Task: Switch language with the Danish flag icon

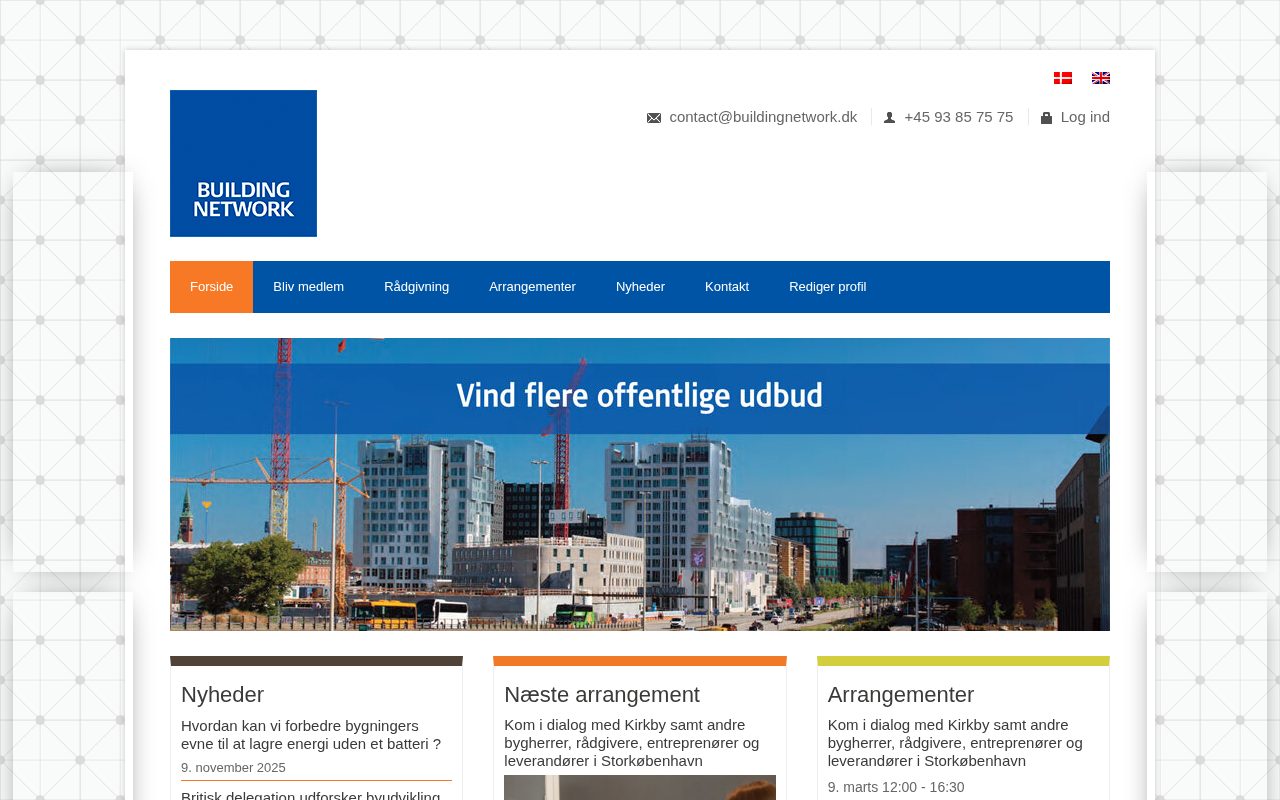Action: [1062, 78]
